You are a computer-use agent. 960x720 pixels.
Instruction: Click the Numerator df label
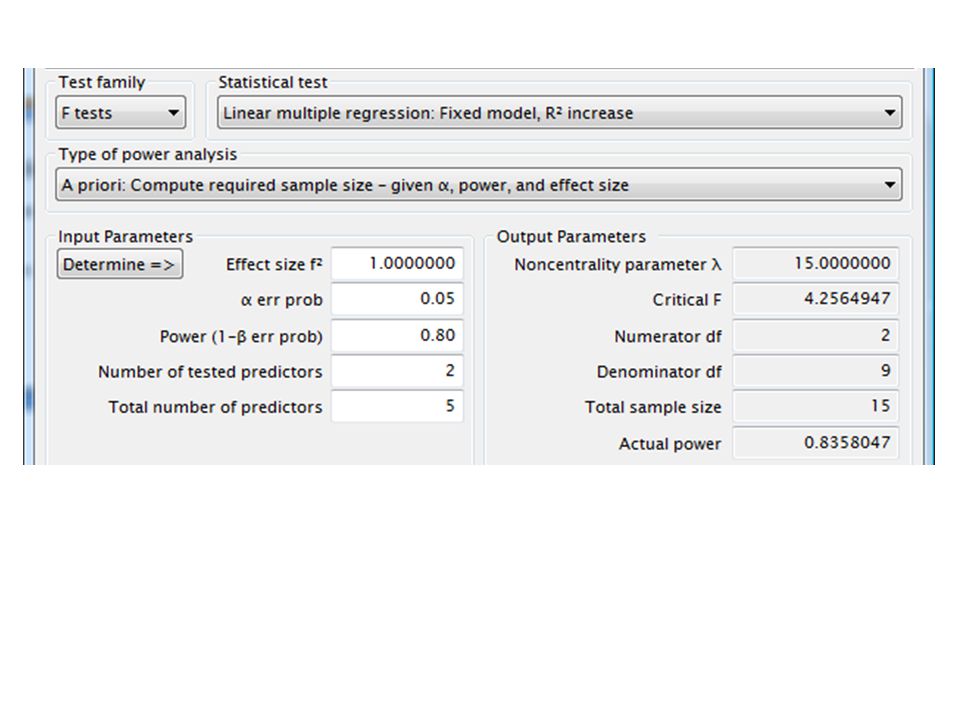coord(668,337)
